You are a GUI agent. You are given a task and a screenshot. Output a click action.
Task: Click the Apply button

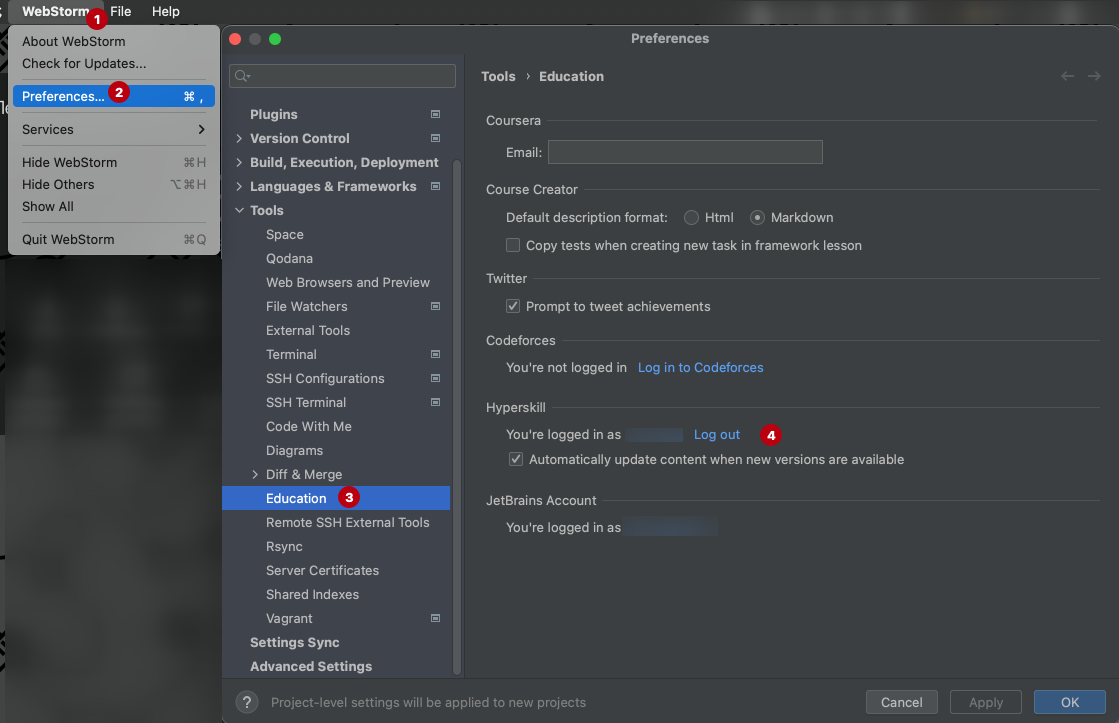point(986,702)
